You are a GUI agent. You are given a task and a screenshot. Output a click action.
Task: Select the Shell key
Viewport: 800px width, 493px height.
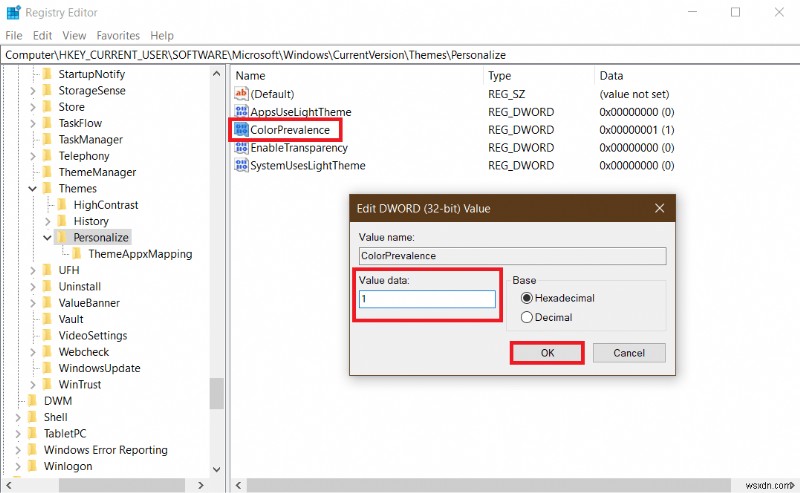click(x=56, y=417)
